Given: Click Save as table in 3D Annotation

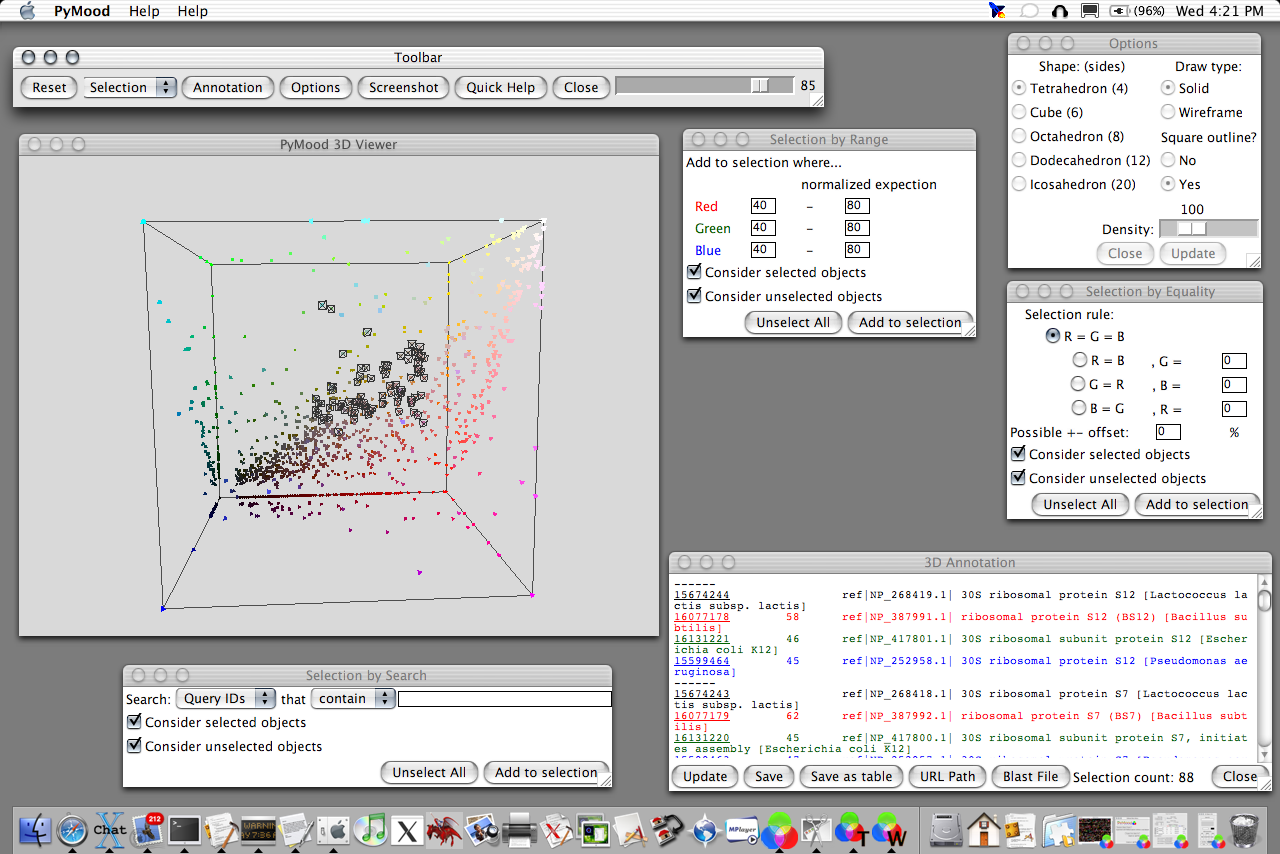Looking at the screenshot, I should tap(851, 776).
